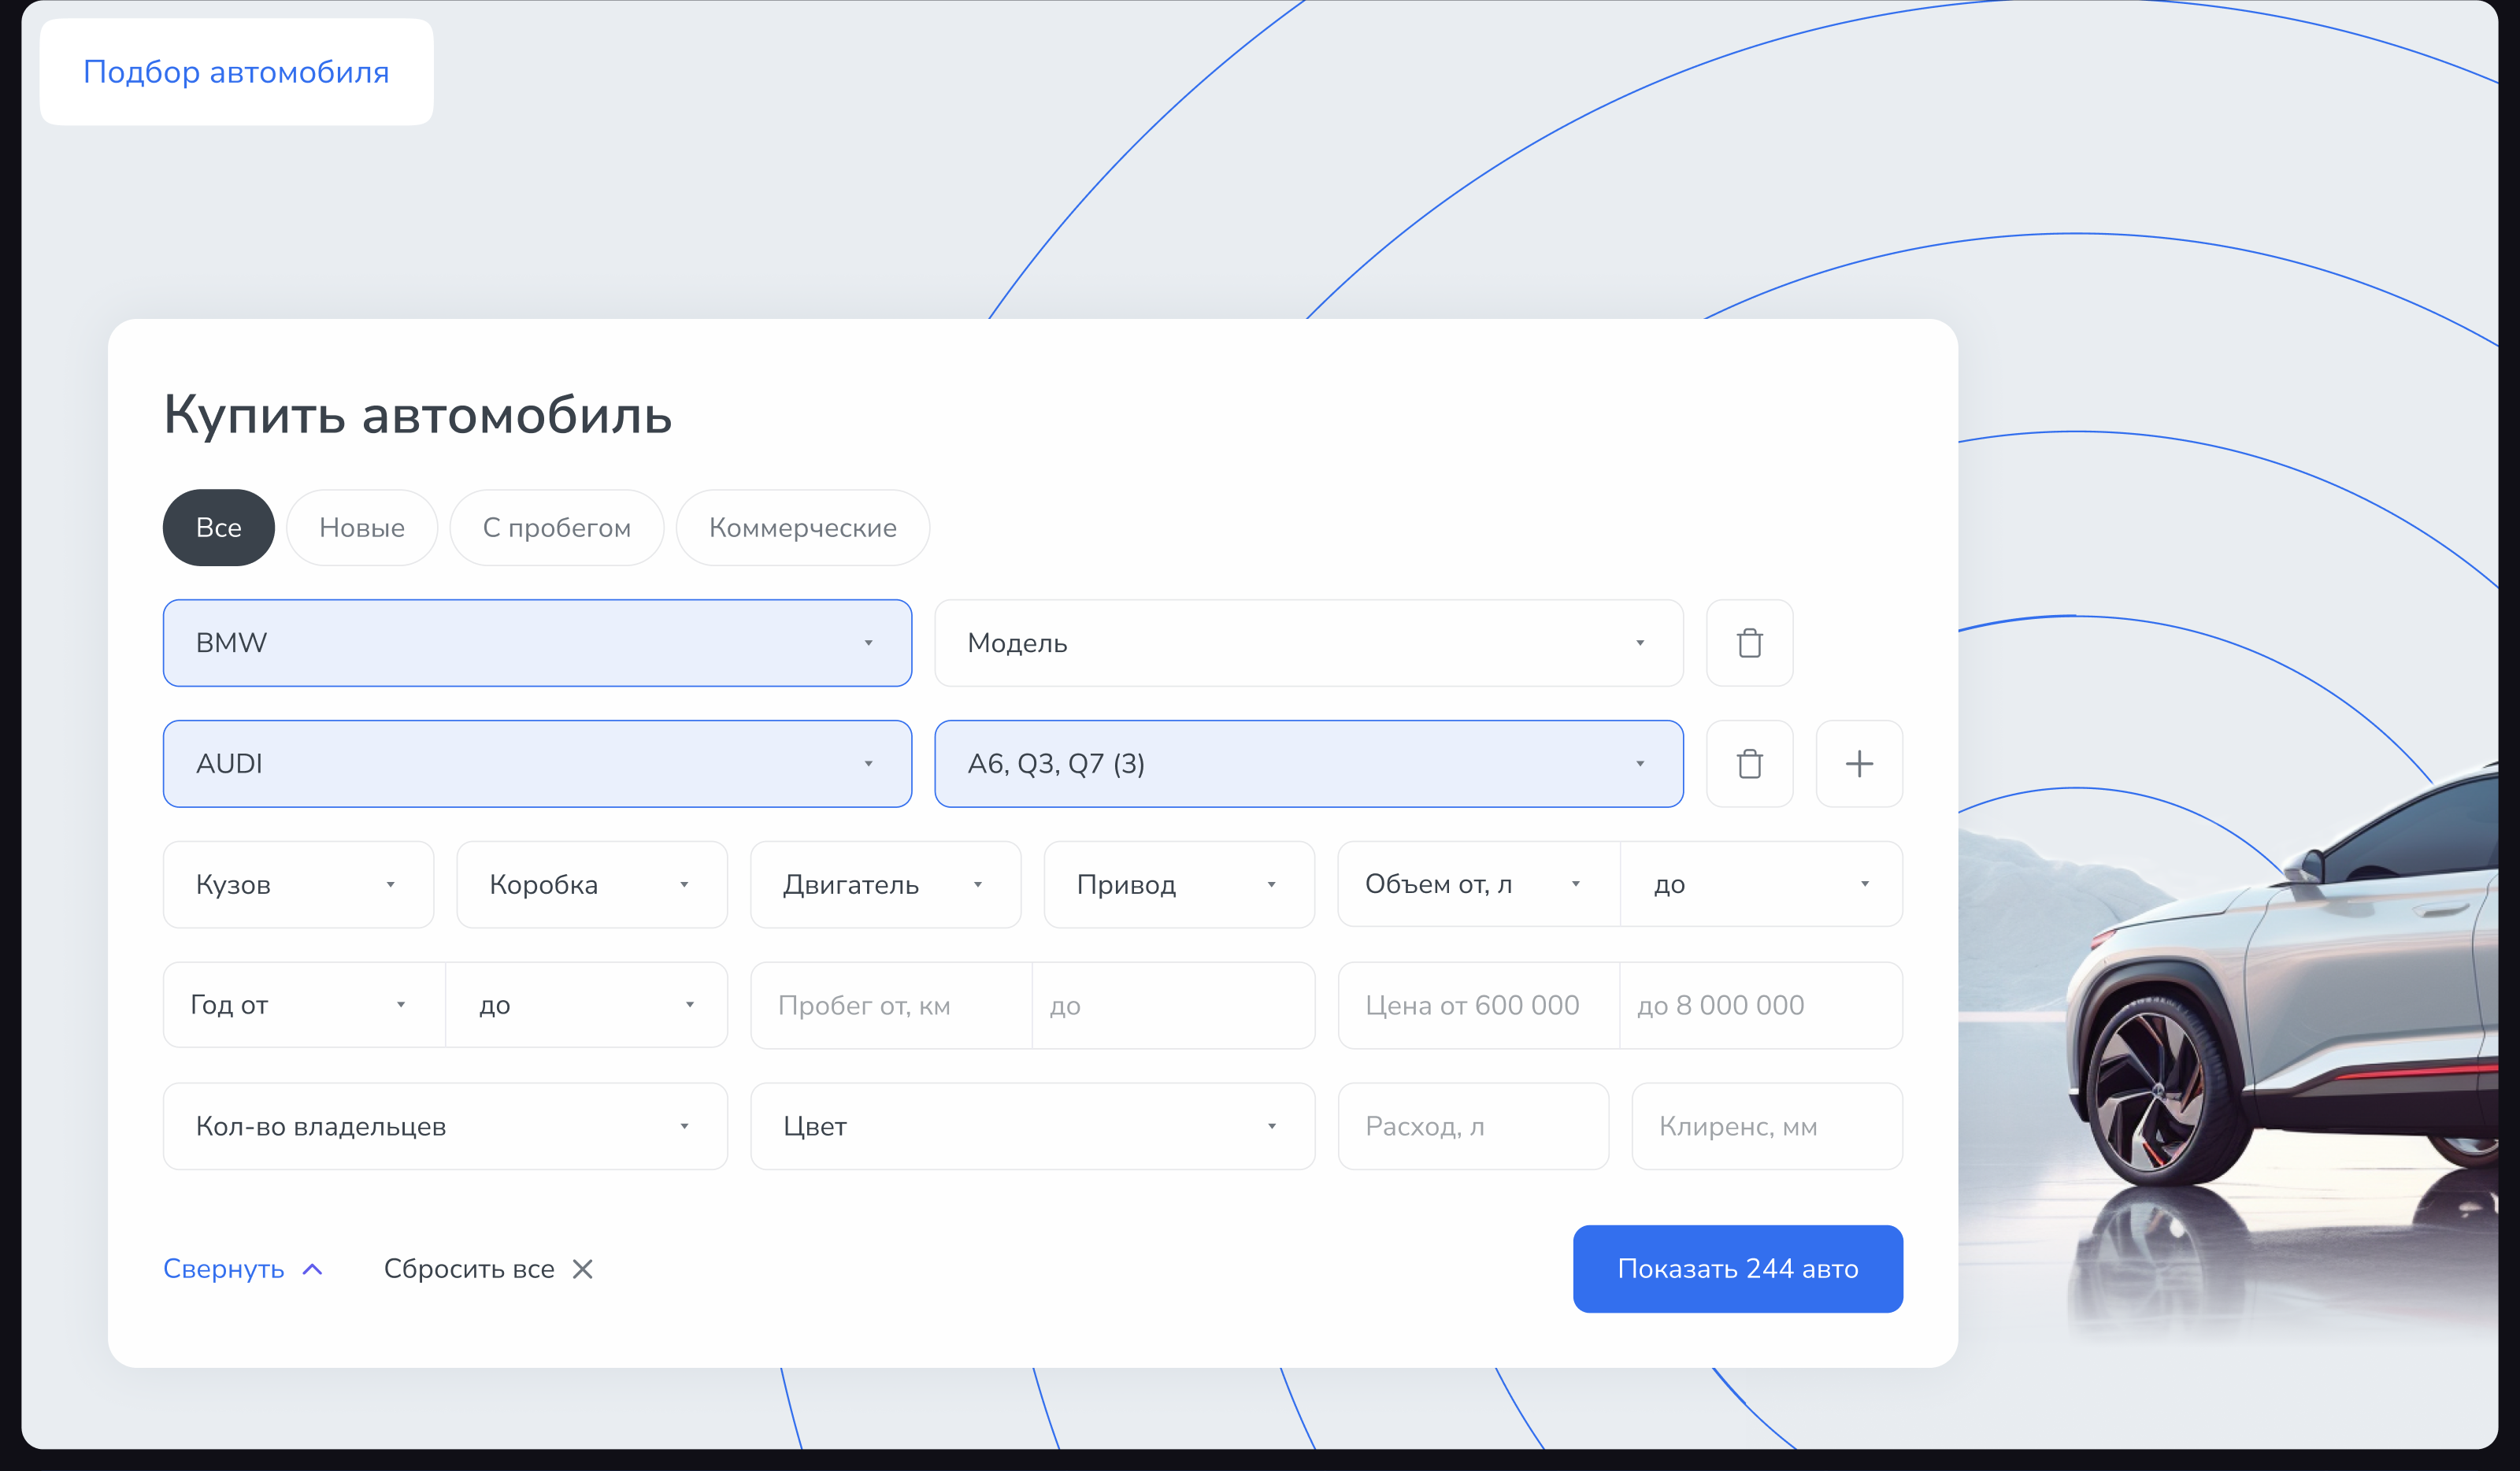
Task: Select the Все filter pill
Action: pos(218,528)
